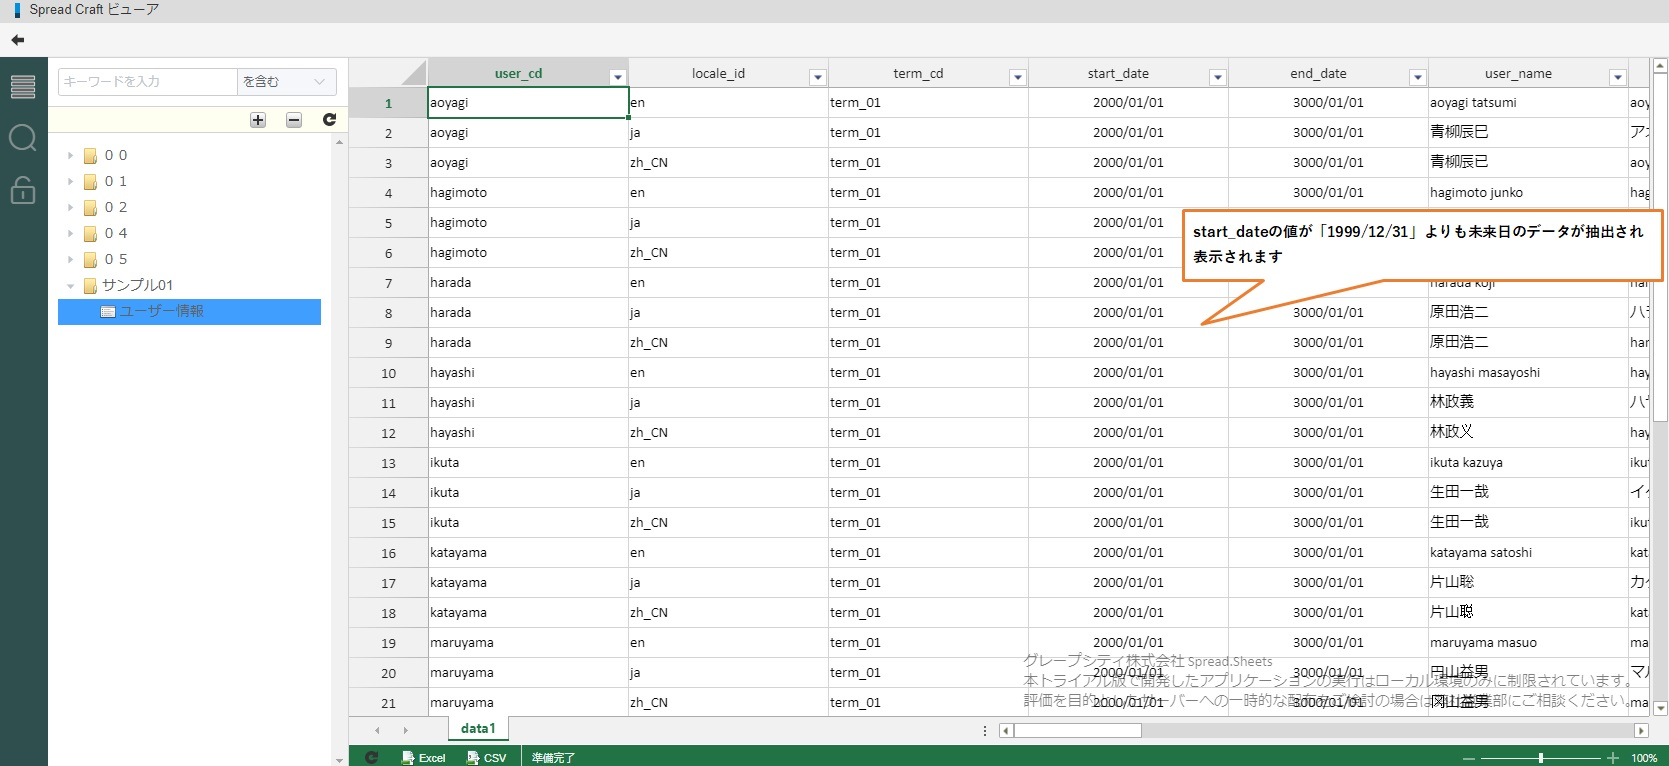
Task: Open the search magnifier sidebar icon
Action: pyautogui.click(x=22, y=138)
